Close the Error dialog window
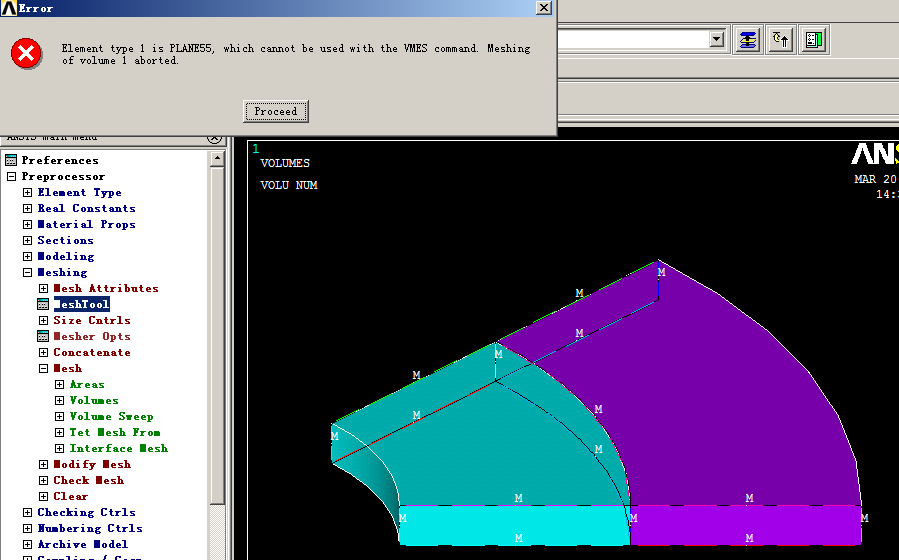 click(x=544, y=7)
